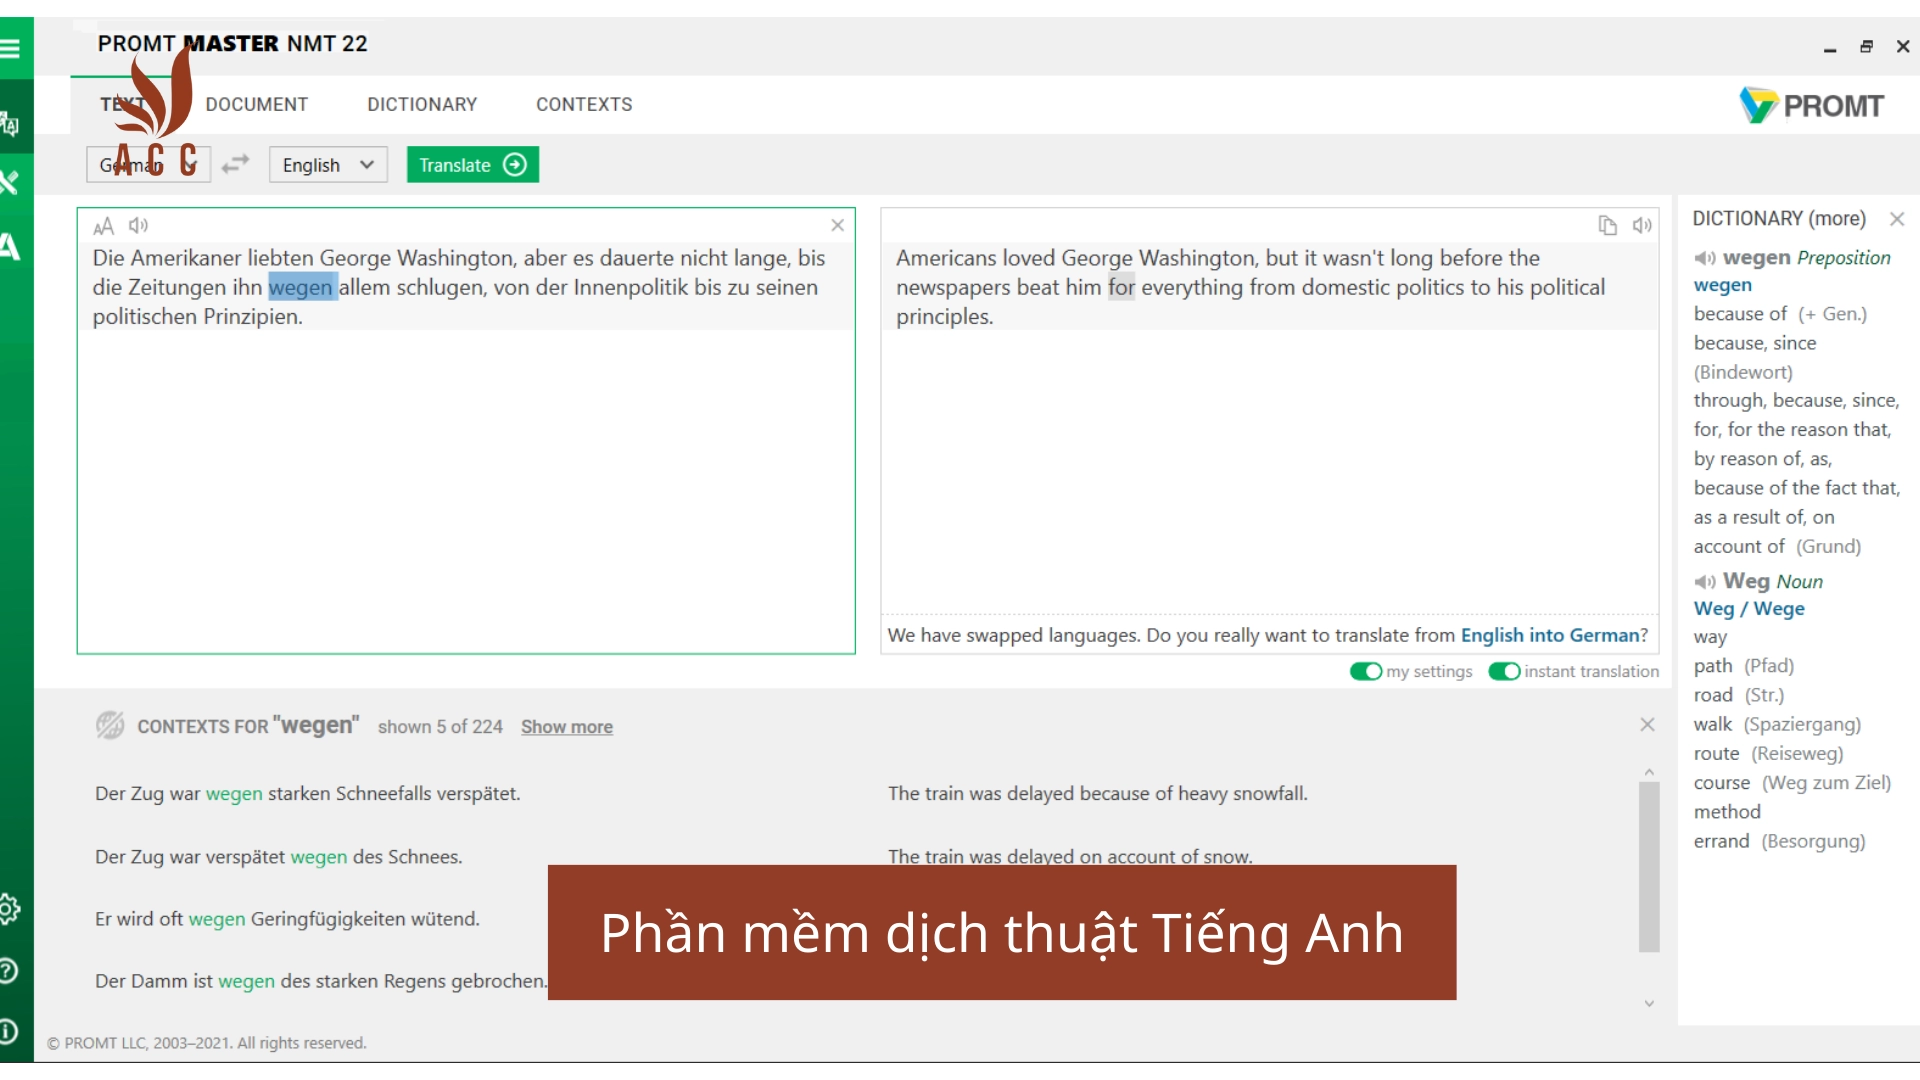Switch to the TEXT tab
1920x1080 pixels.
click(122, 104)
